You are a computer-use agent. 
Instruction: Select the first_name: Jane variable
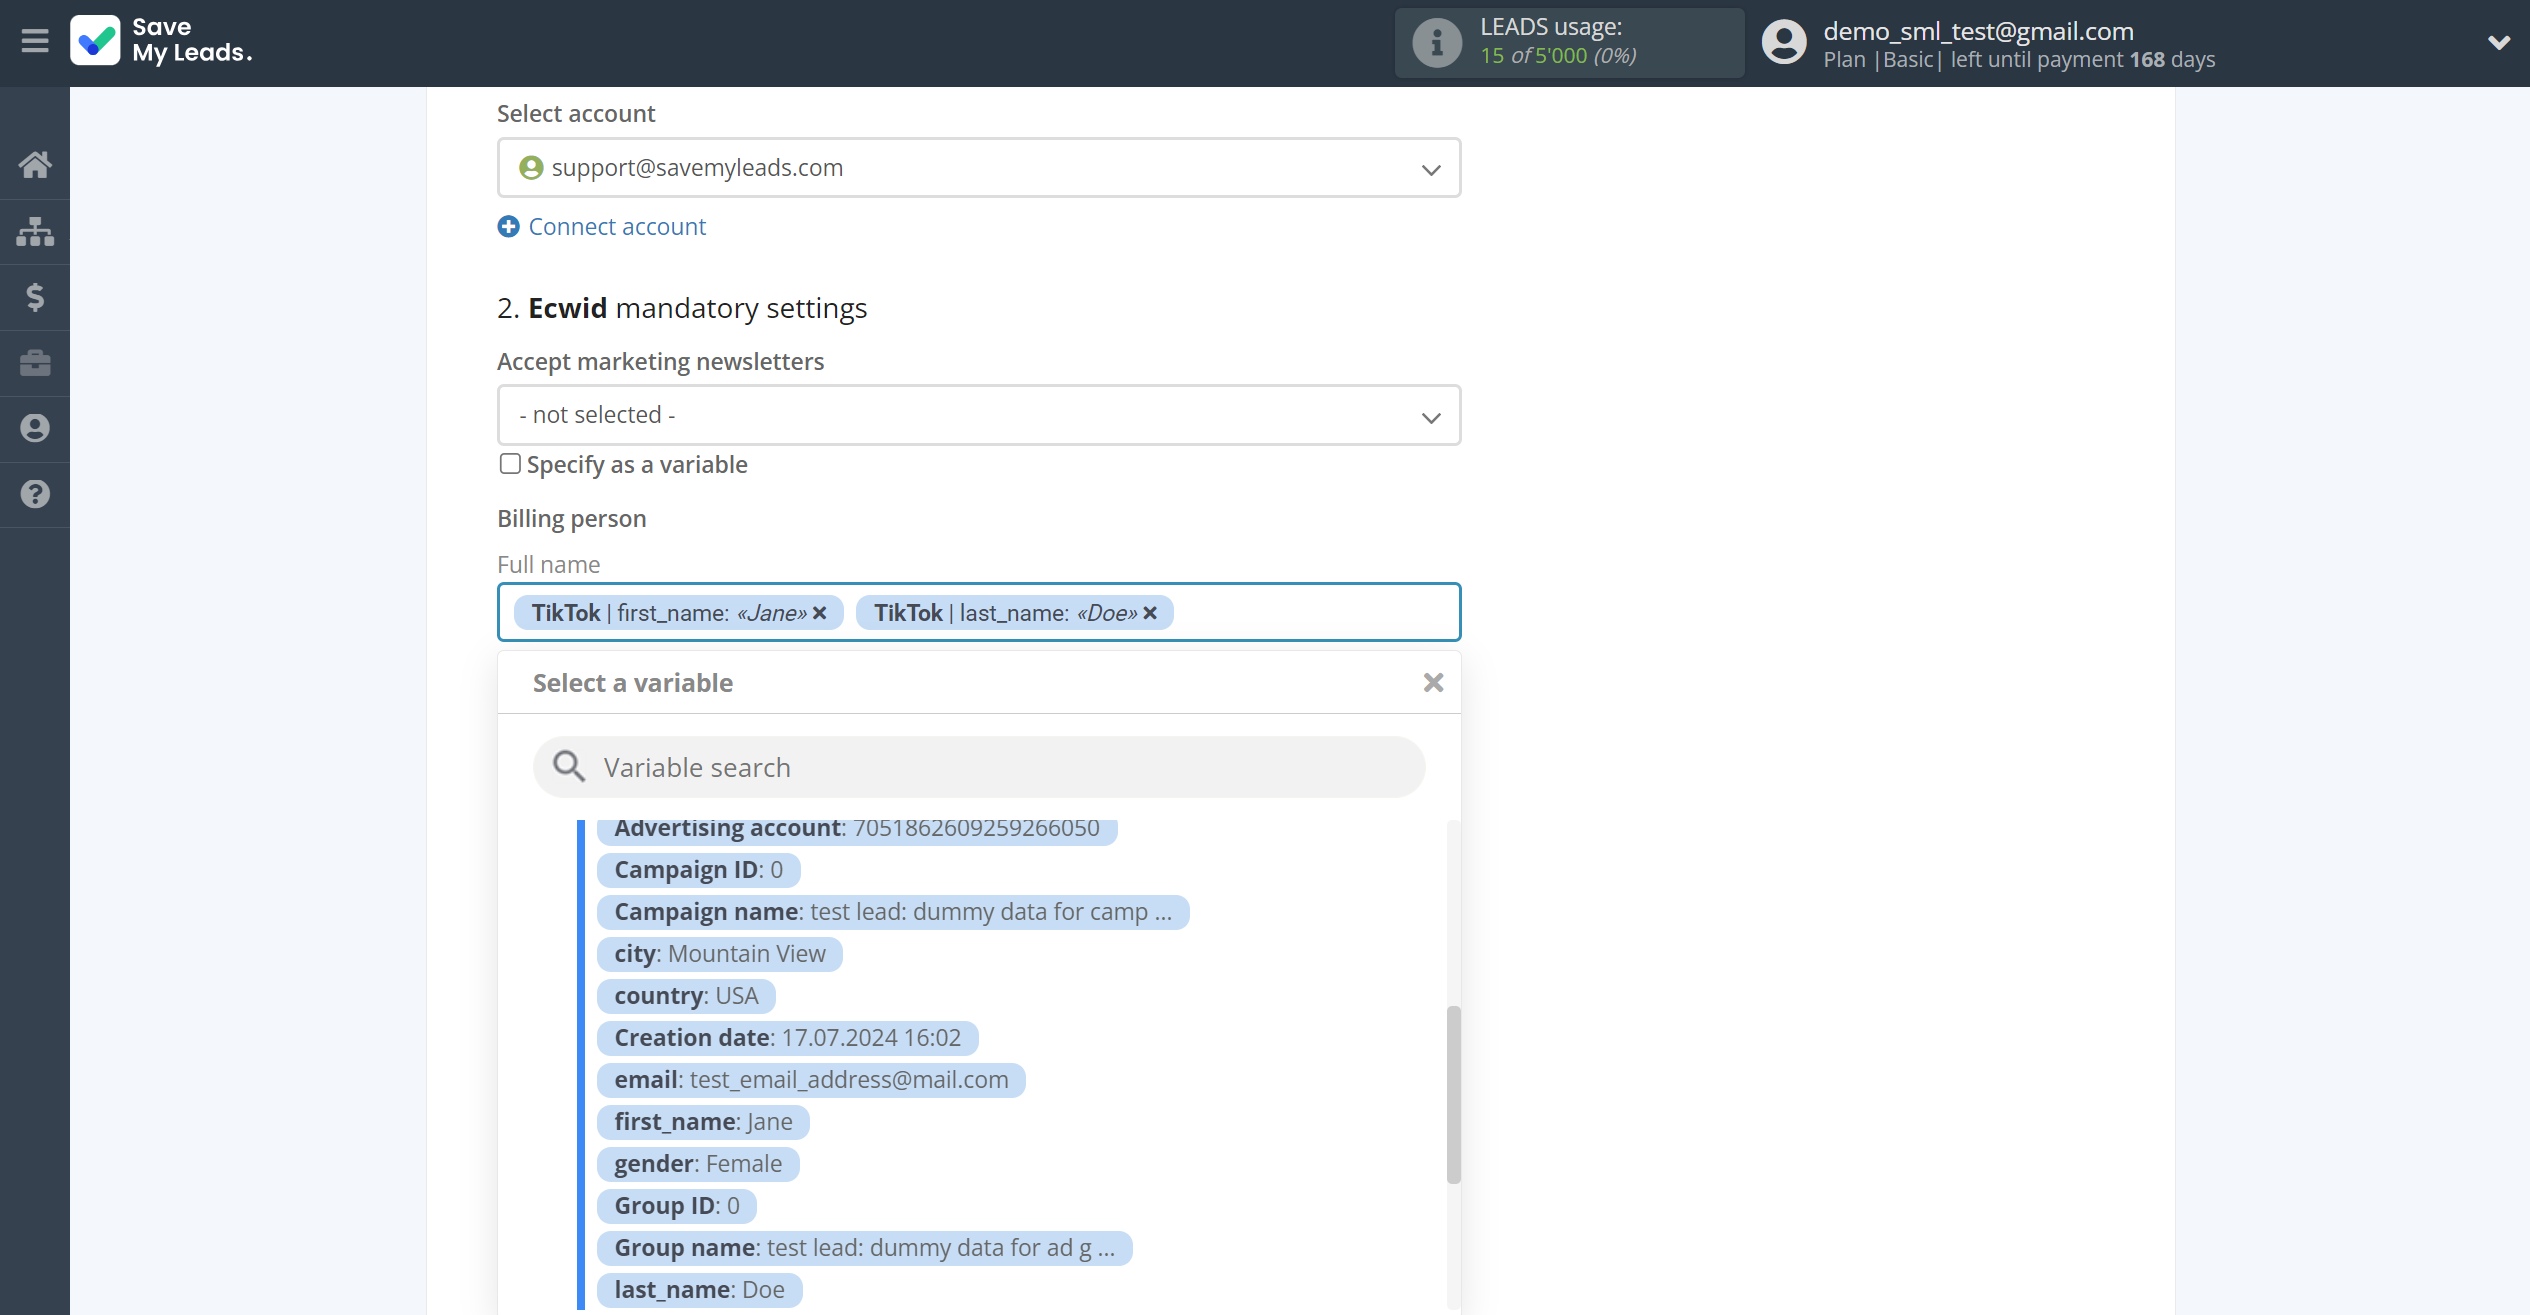703,1122
